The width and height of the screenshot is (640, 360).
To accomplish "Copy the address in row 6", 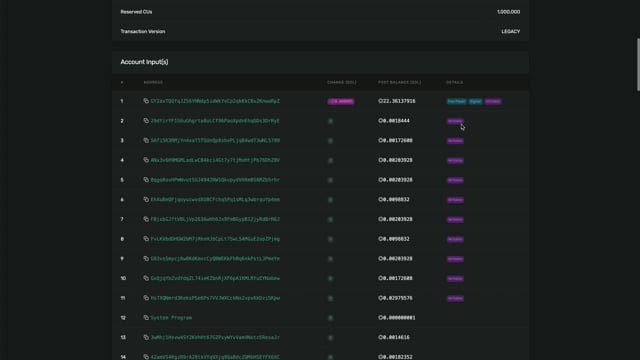I will pyautogui.click(x=146, y=200).
